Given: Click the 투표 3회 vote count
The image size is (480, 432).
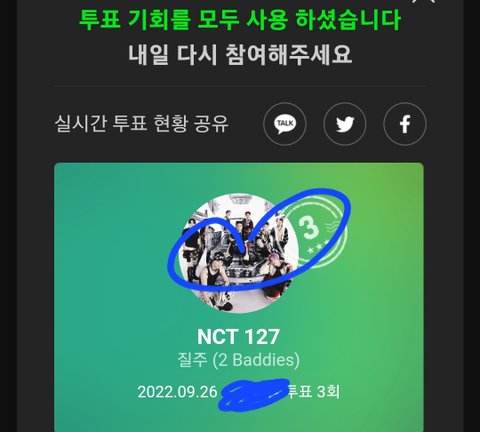Looking at the screenshot, I should (313, 391).
